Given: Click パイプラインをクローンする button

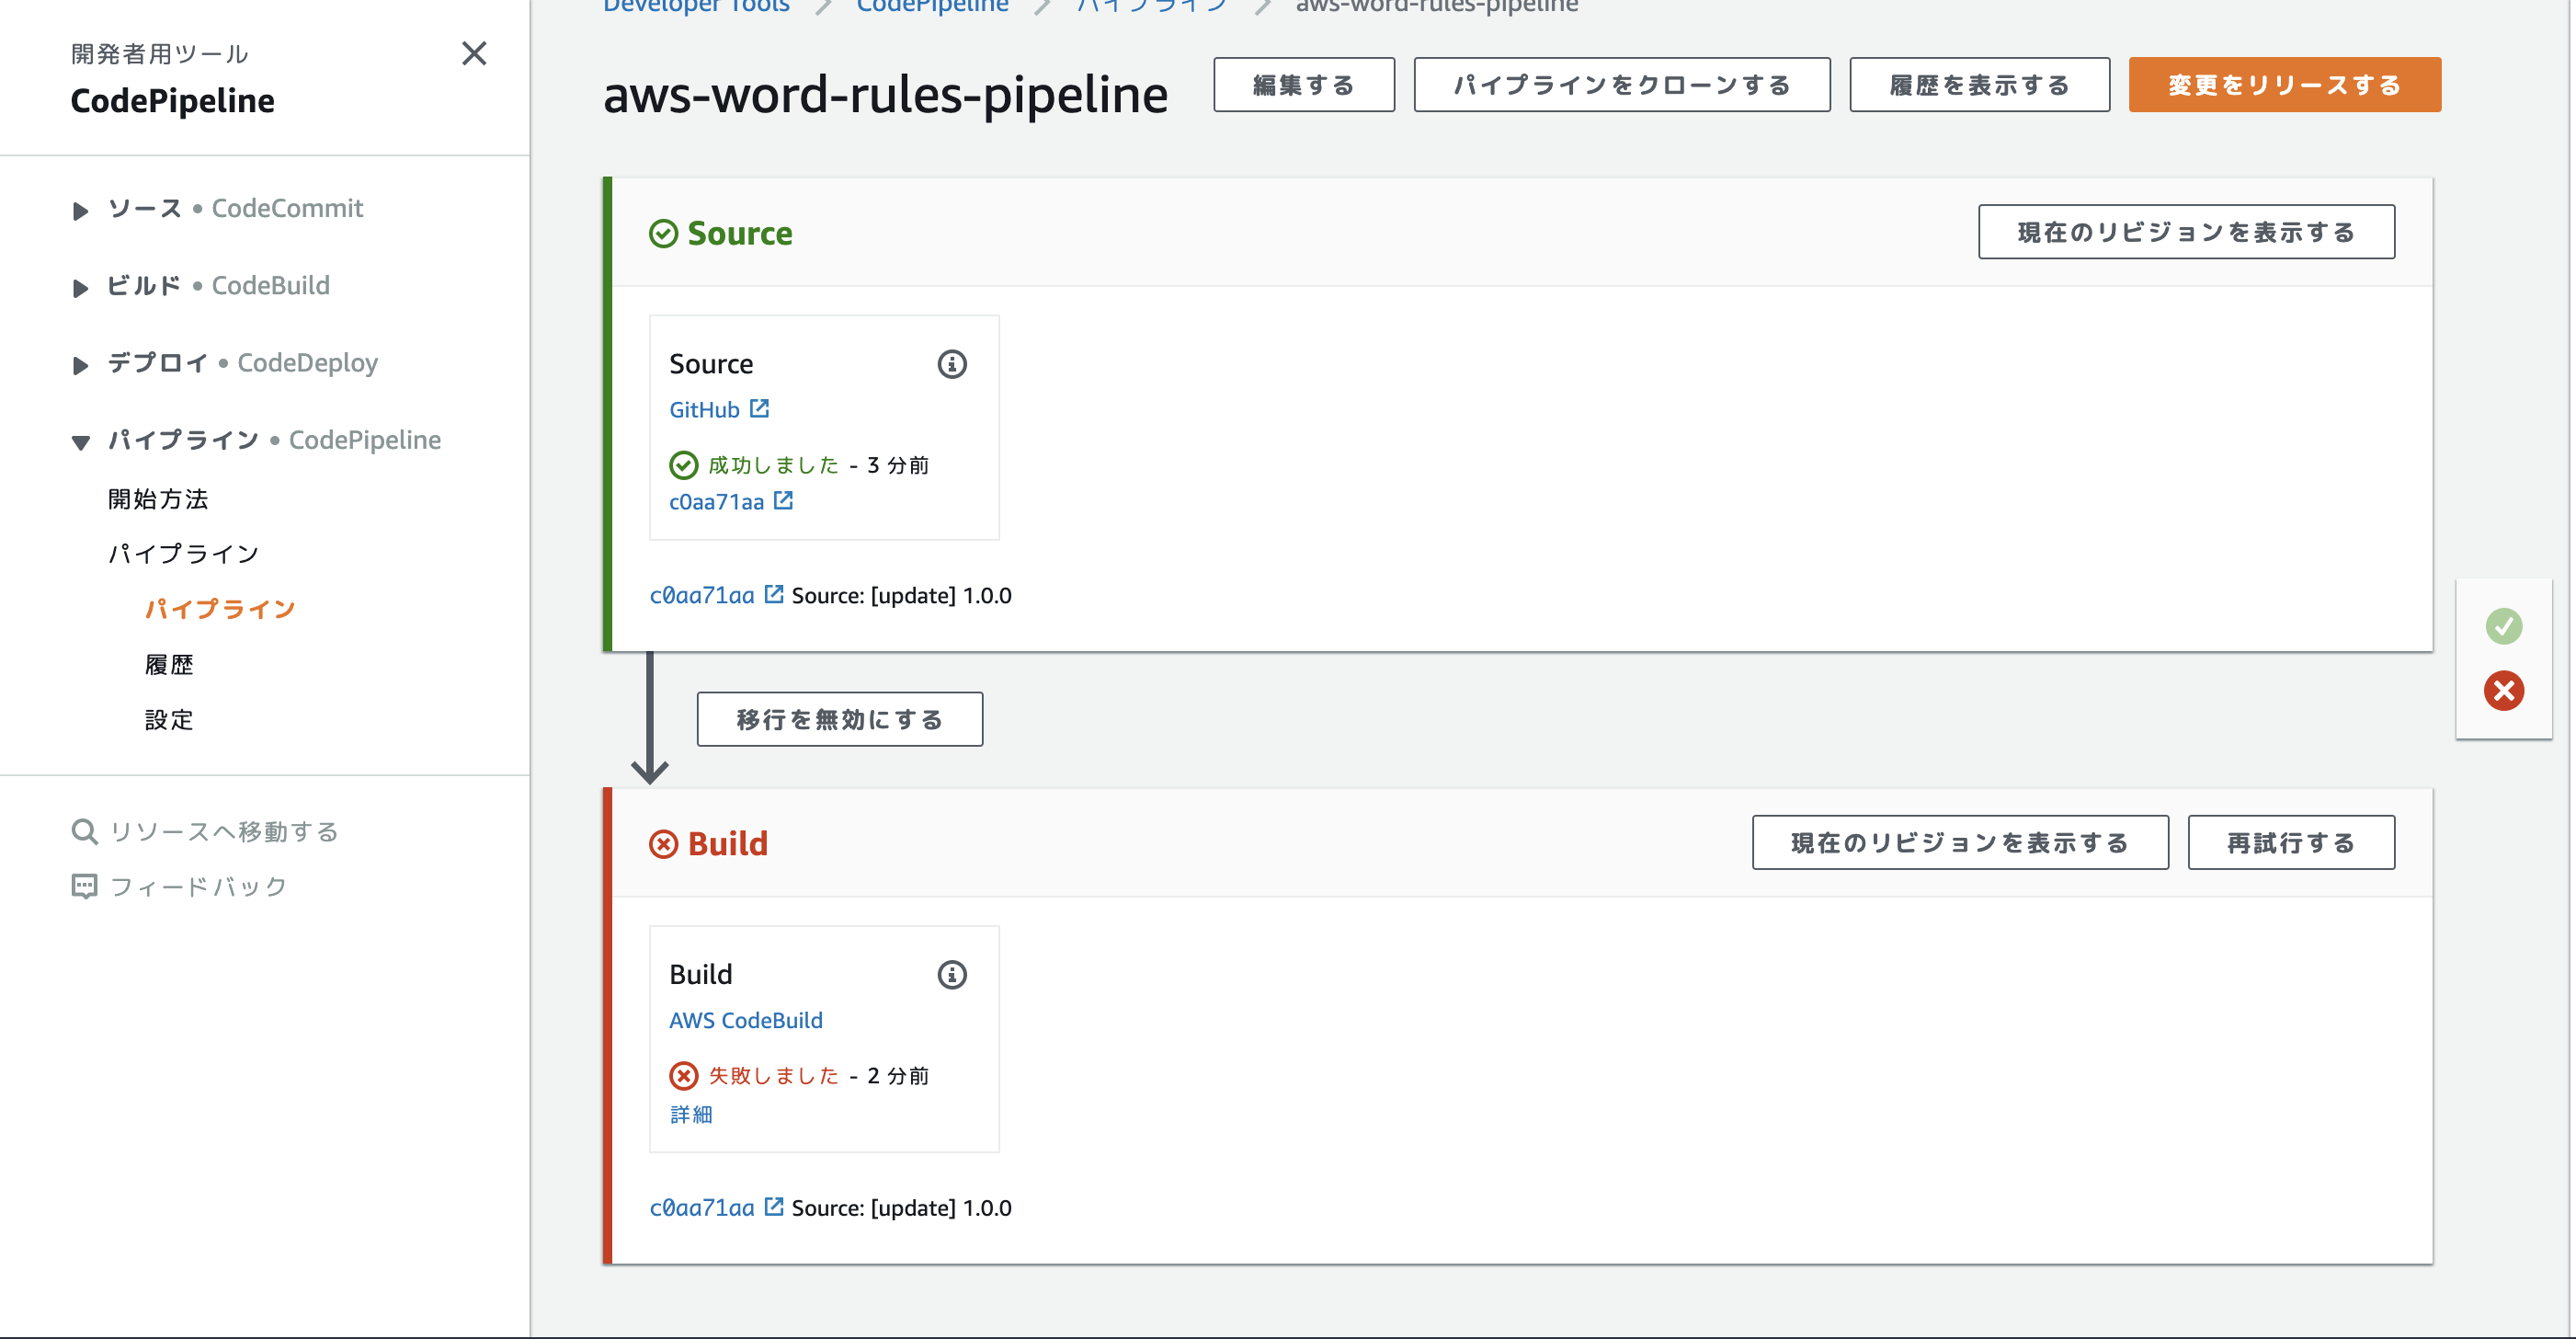Looking at the screenshot, I should pyautogui.click(x=1621, y=85).
